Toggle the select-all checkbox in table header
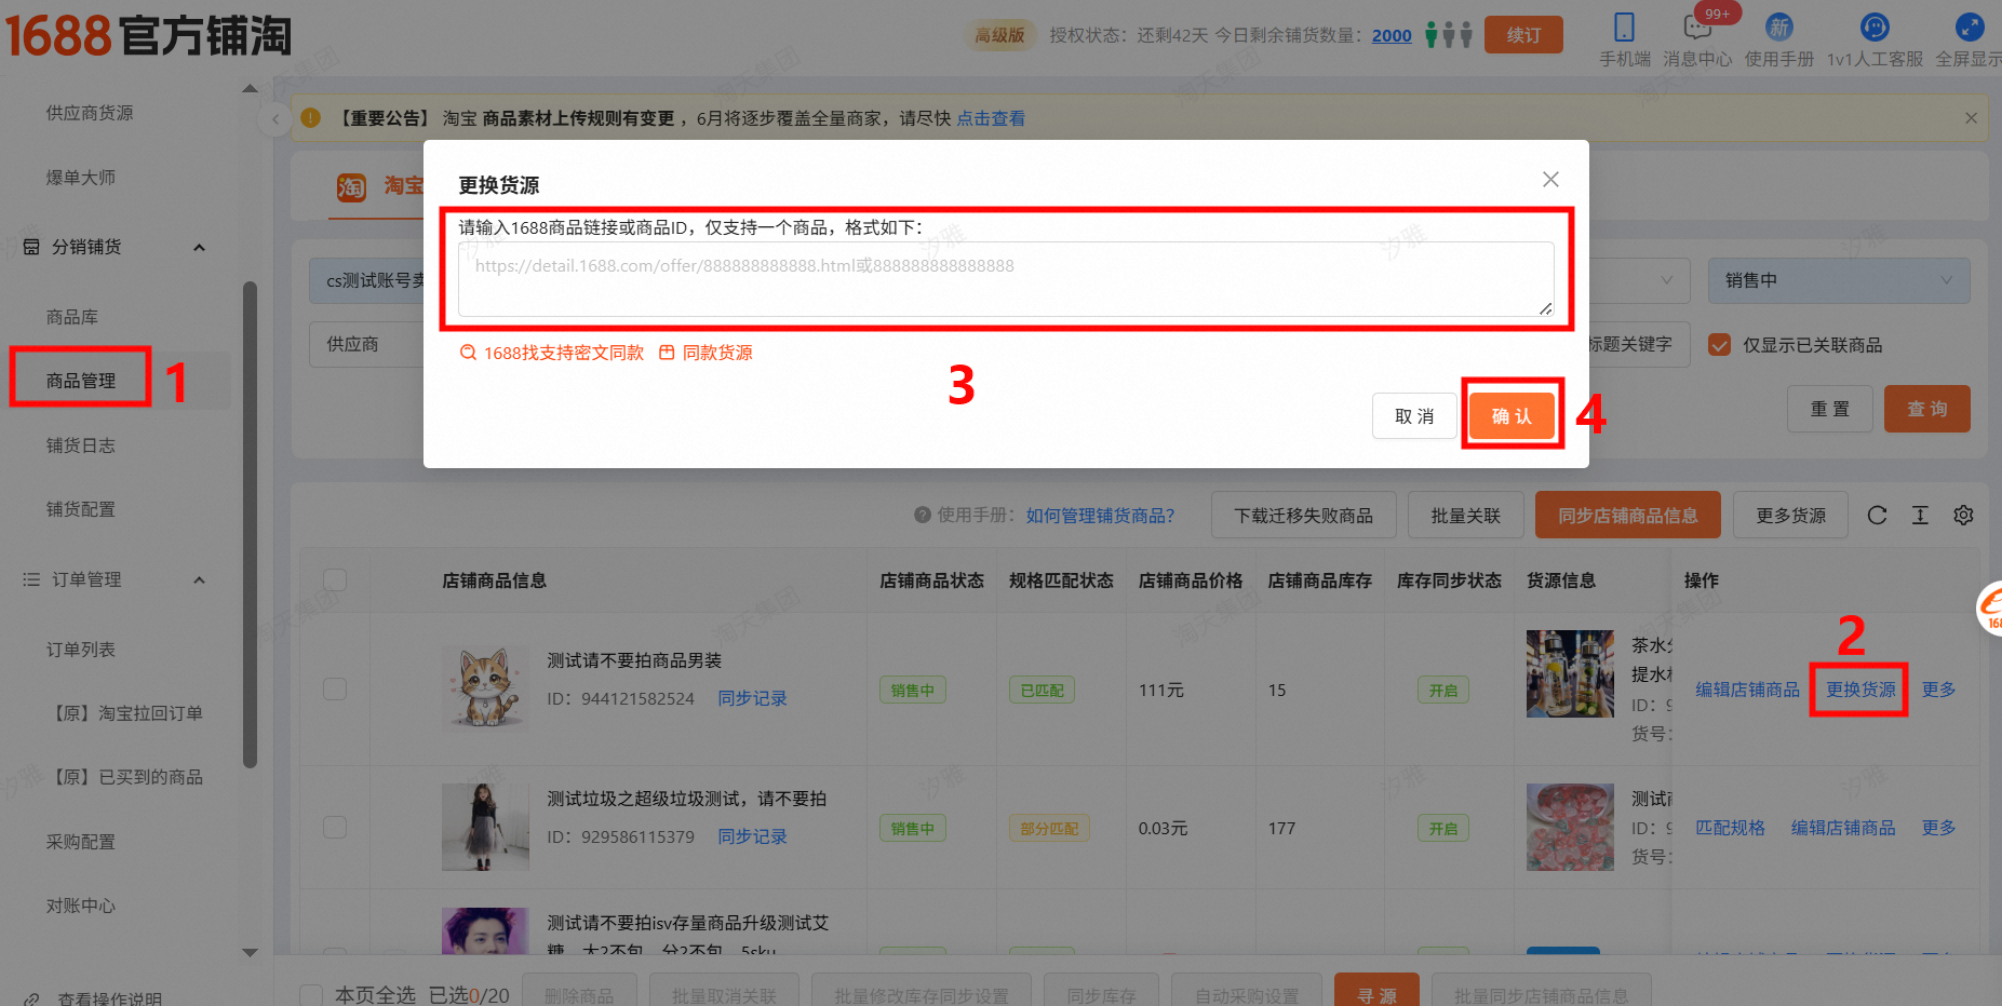The height and width of the screenshot is (1006, 2002). pyautogui.click(x=335, y=580)
